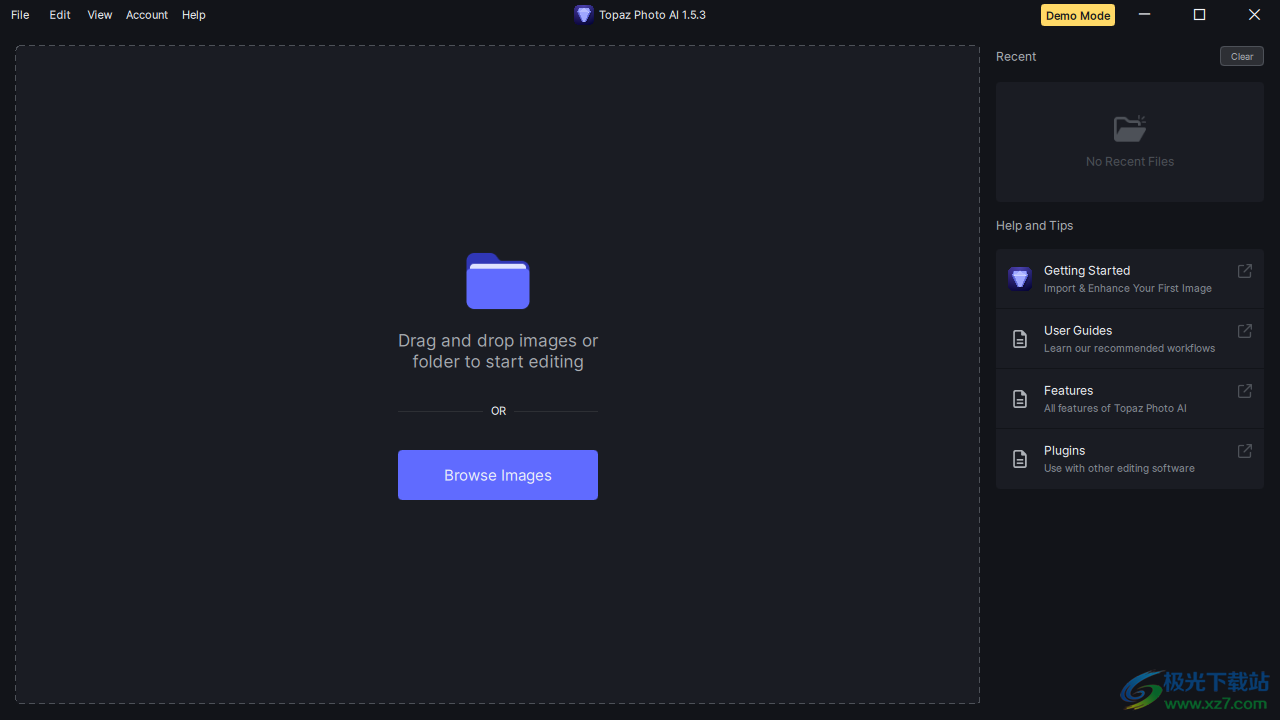
Task: Click 'Learn our recommended workflows' subtitle
Action: [1130, 349]
